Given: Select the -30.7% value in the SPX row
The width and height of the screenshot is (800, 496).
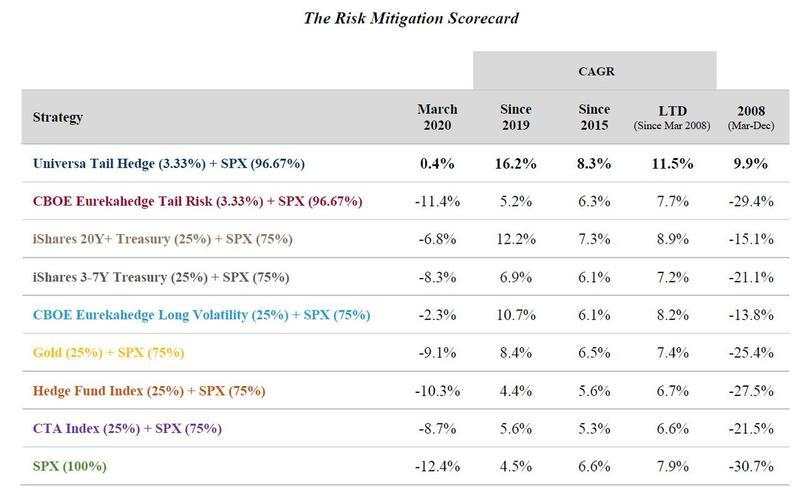Looking at the screenshot, I should pyautogui.click(x=754, y=467).
